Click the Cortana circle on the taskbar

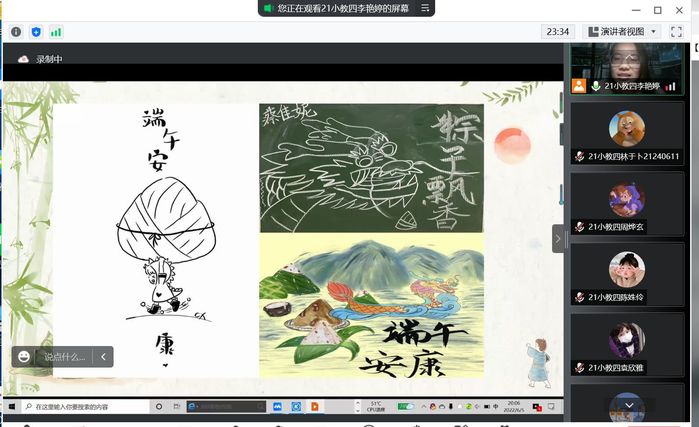coord(159,407)
